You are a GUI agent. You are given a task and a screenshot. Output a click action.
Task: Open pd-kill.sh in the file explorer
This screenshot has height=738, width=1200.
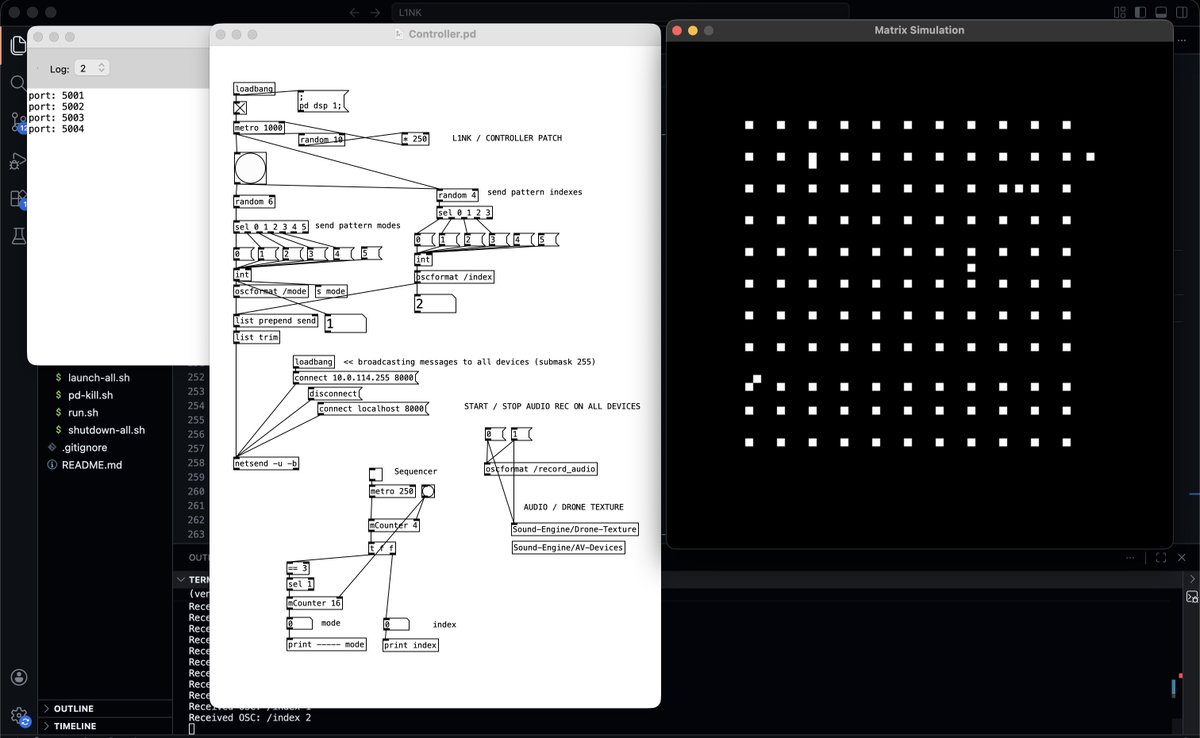(89, 395)
